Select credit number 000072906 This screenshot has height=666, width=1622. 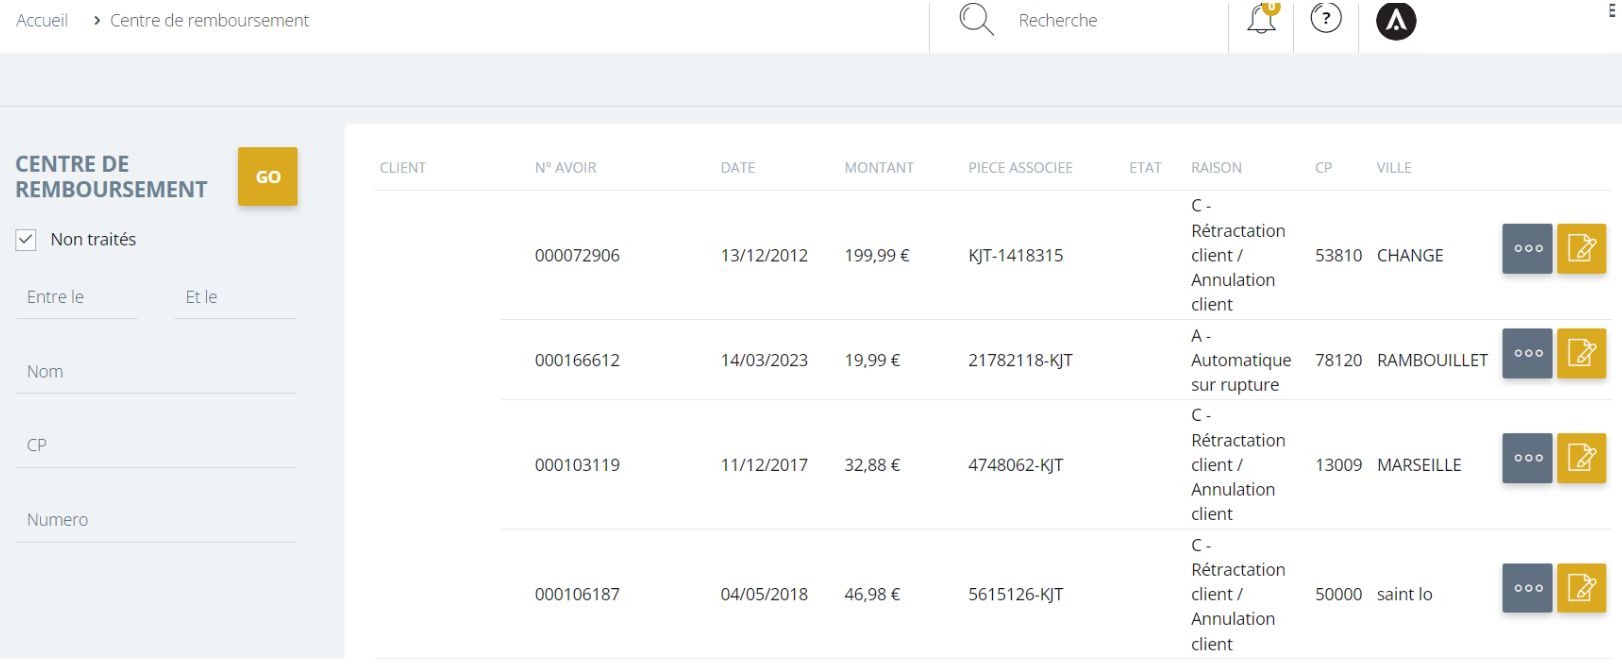[577, 256]
